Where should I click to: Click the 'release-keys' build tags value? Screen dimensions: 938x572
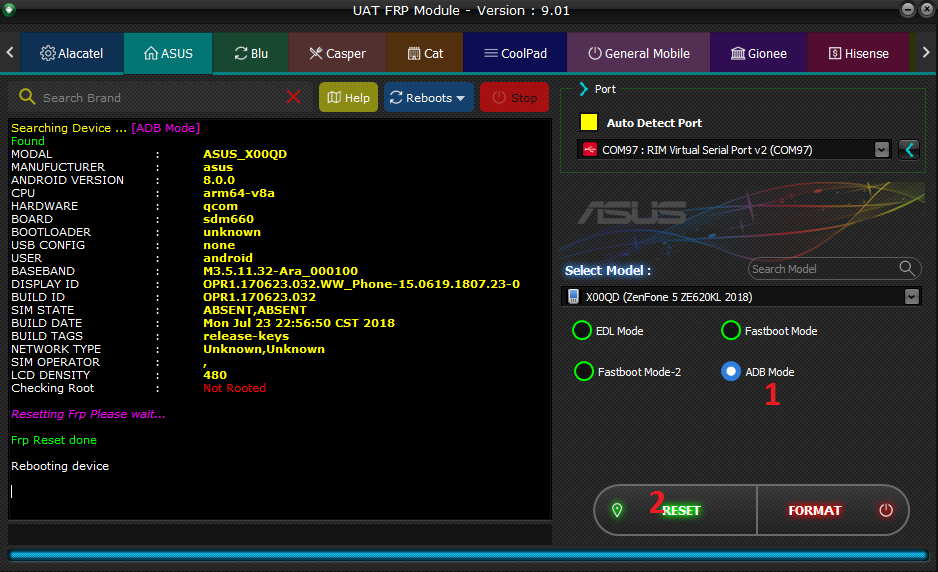tap(246, 336)
